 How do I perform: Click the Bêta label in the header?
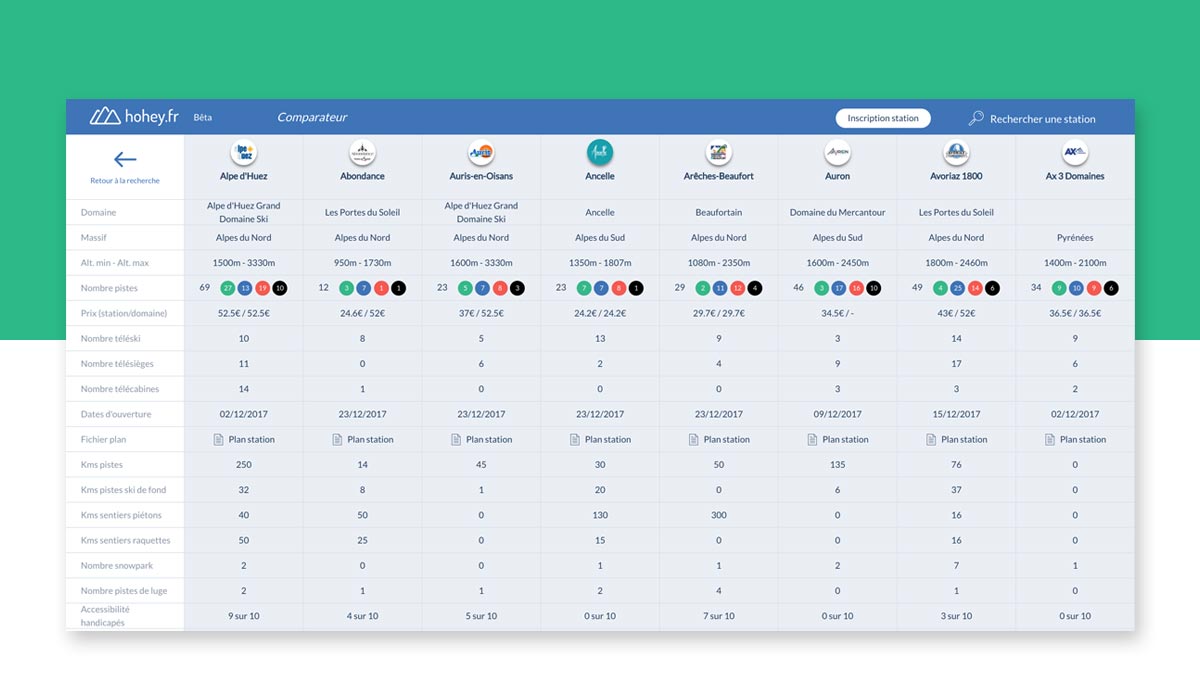203,117
